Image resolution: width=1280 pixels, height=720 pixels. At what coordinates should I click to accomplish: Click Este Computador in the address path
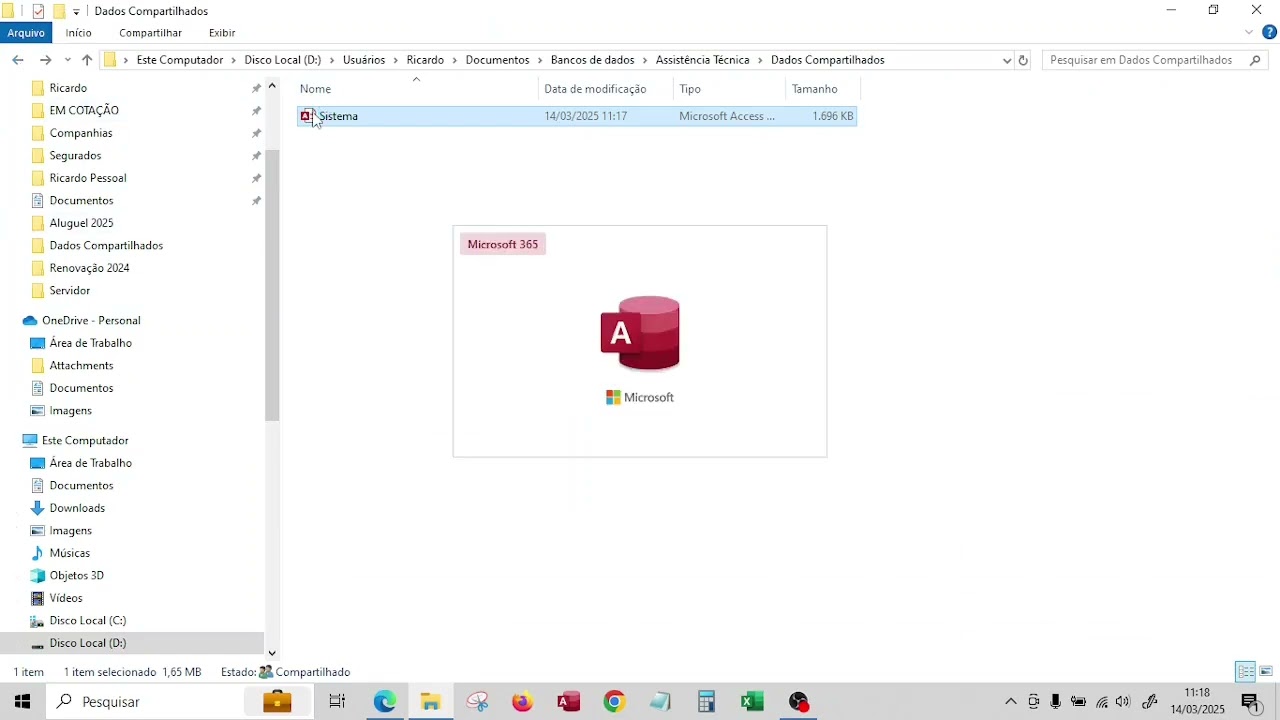pyautogui.click(x=180, y=60)
